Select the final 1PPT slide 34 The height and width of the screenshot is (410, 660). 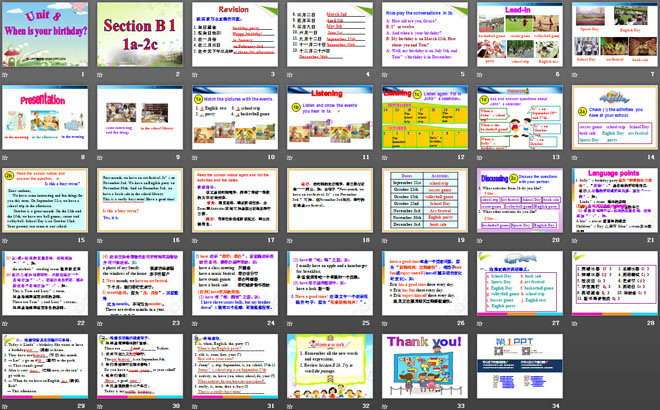(x=519, y=366)
